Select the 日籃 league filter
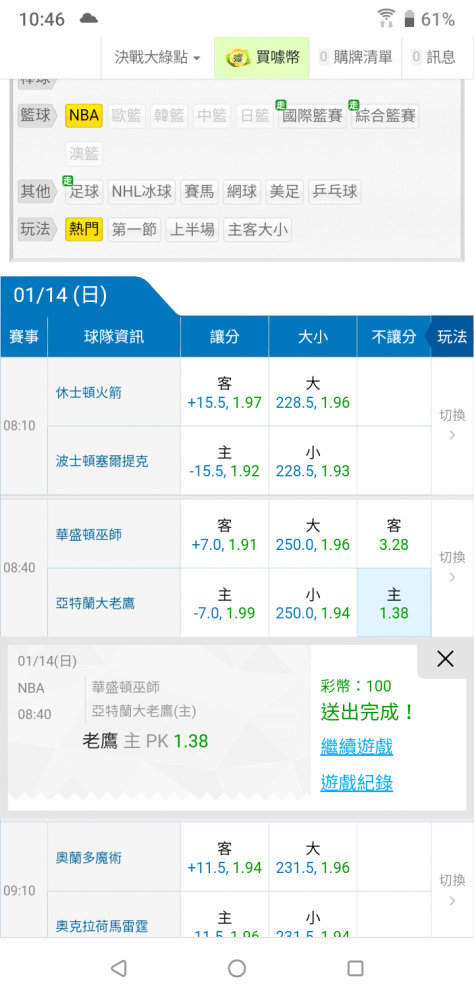The height and width of the screenshot is (1000, 474). 254,115
